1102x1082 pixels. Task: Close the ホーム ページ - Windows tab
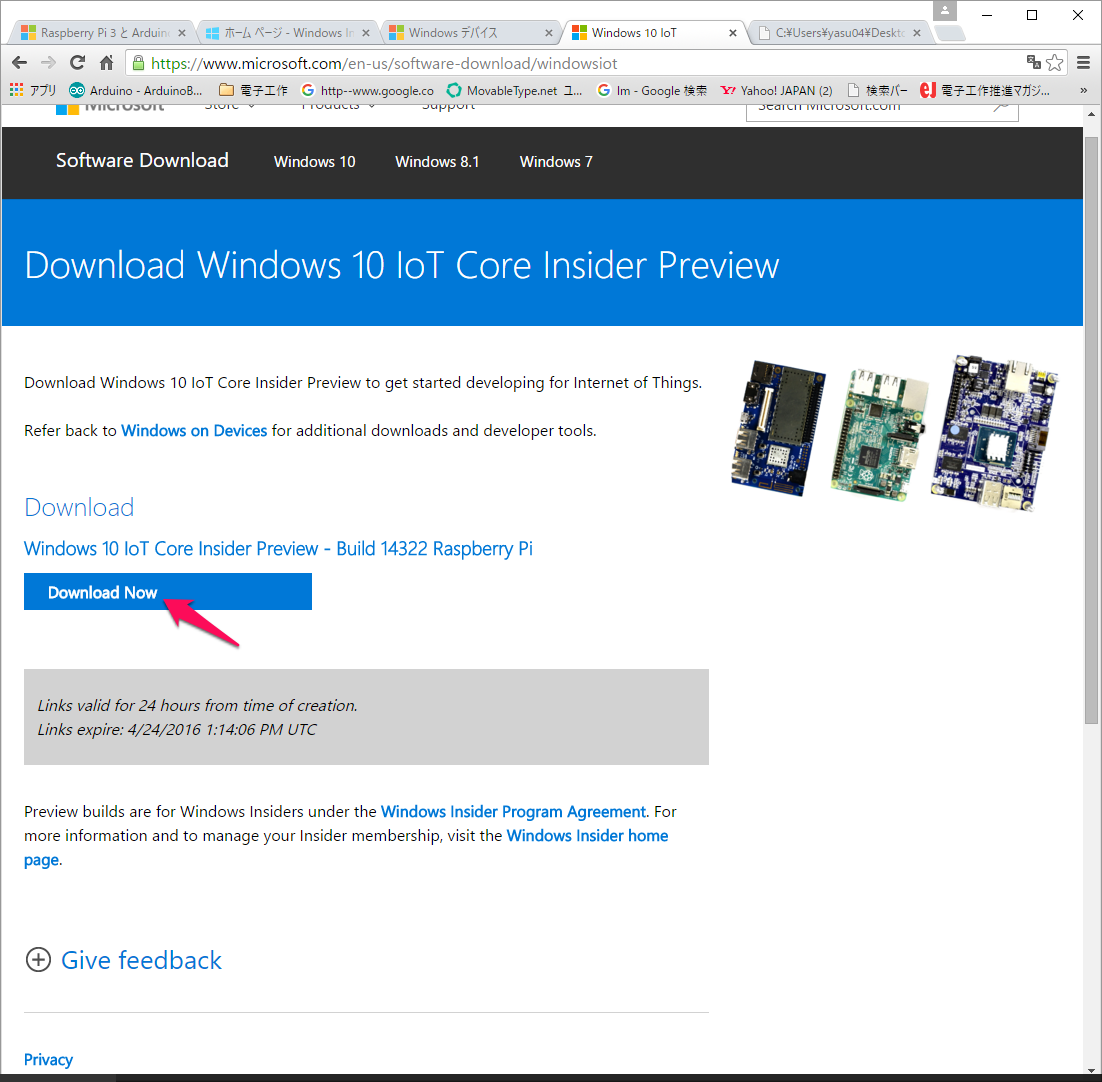(365, 33)
